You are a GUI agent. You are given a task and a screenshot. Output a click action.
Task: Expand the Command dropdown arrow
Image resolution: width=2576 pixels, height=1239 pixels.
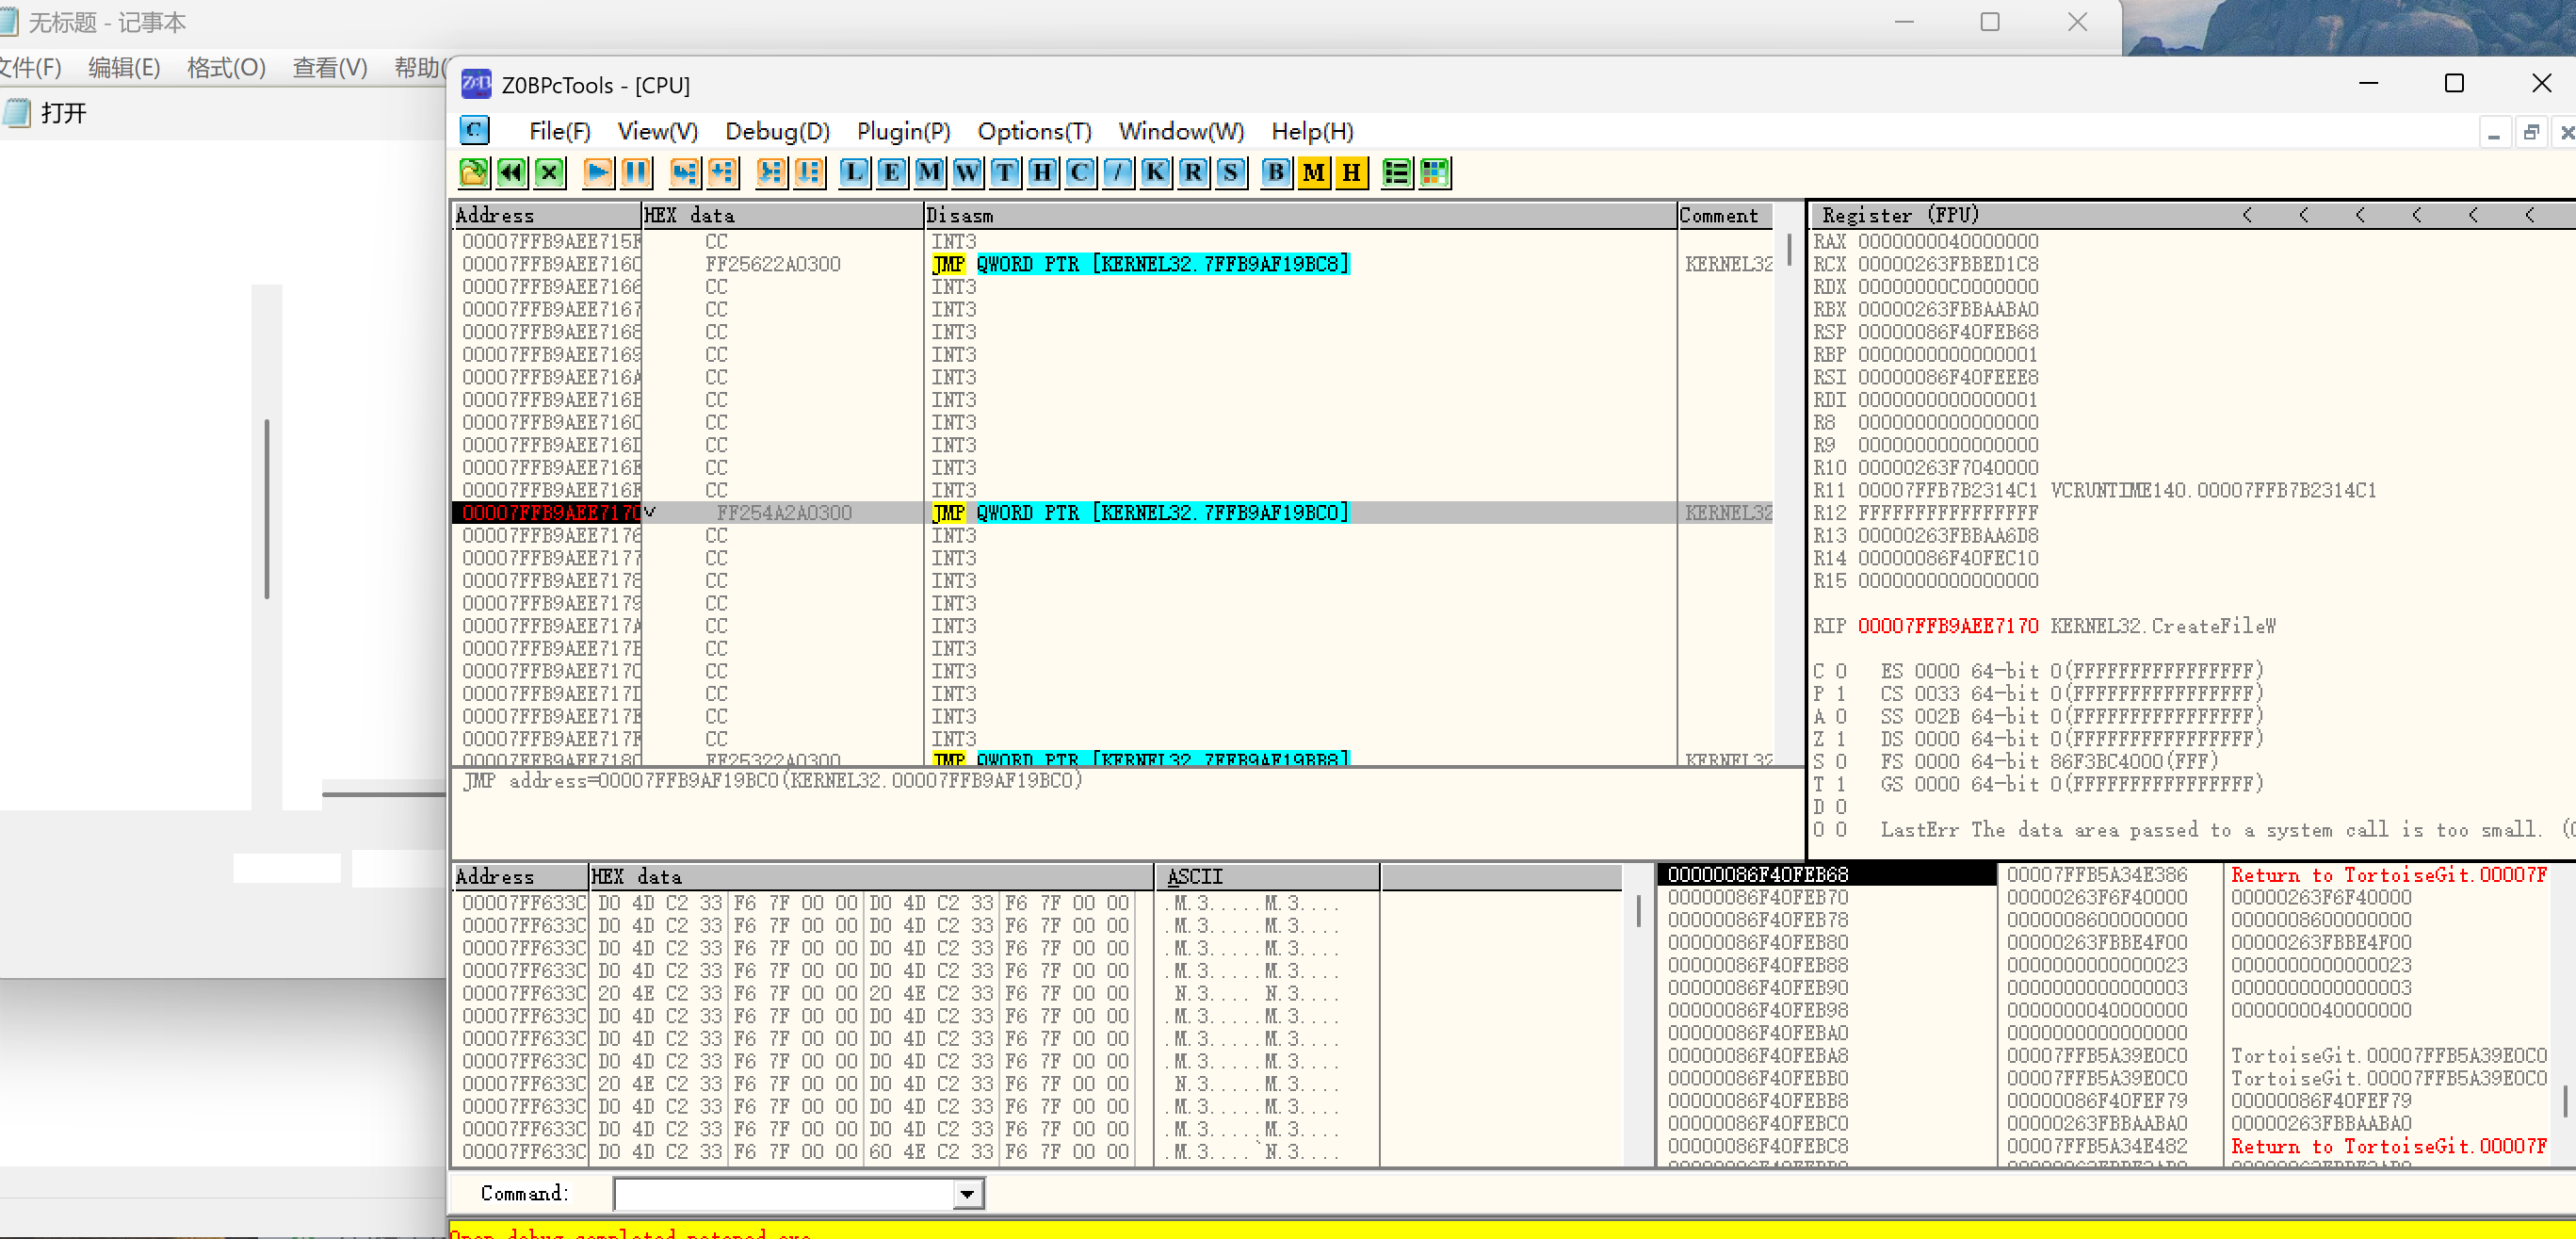click(x=967, y=1193)
